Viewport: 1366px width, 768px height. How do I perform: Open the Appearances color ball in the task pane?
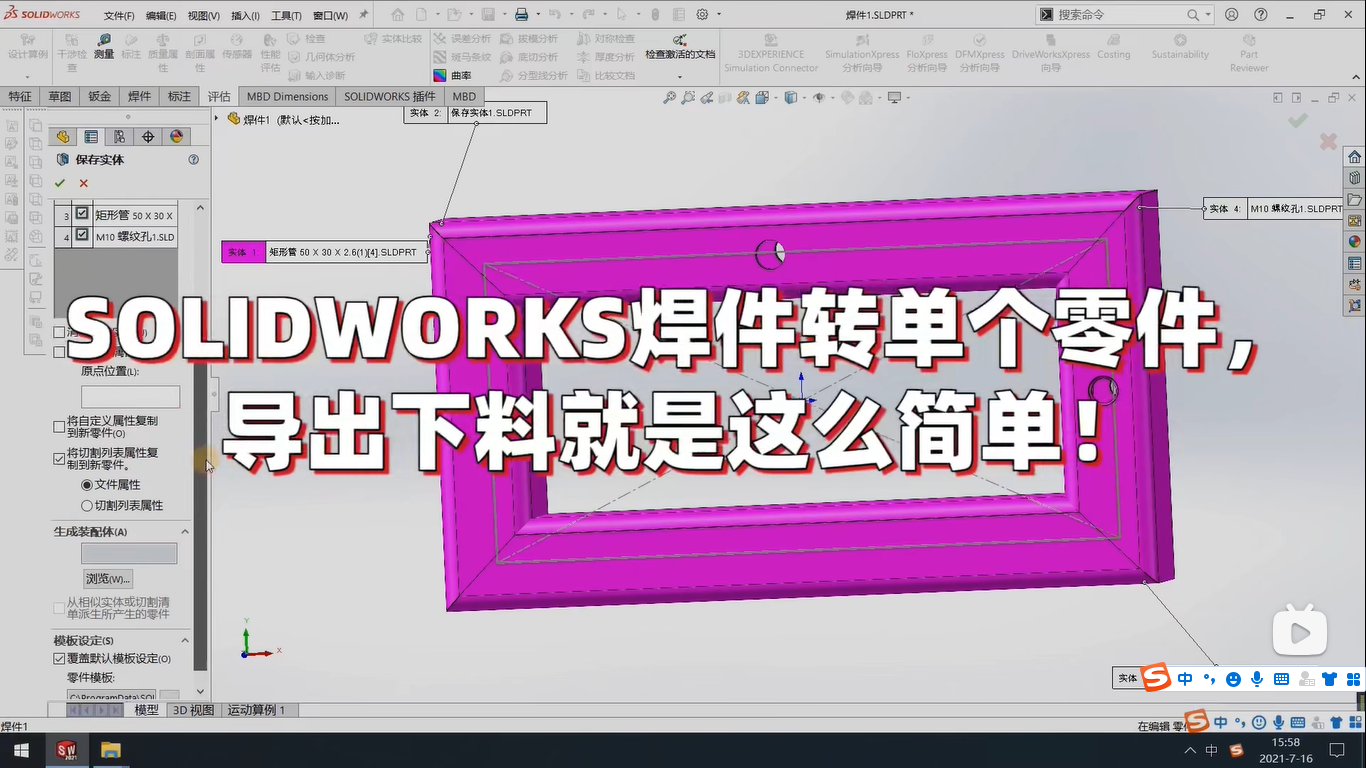coord(1355,241)
